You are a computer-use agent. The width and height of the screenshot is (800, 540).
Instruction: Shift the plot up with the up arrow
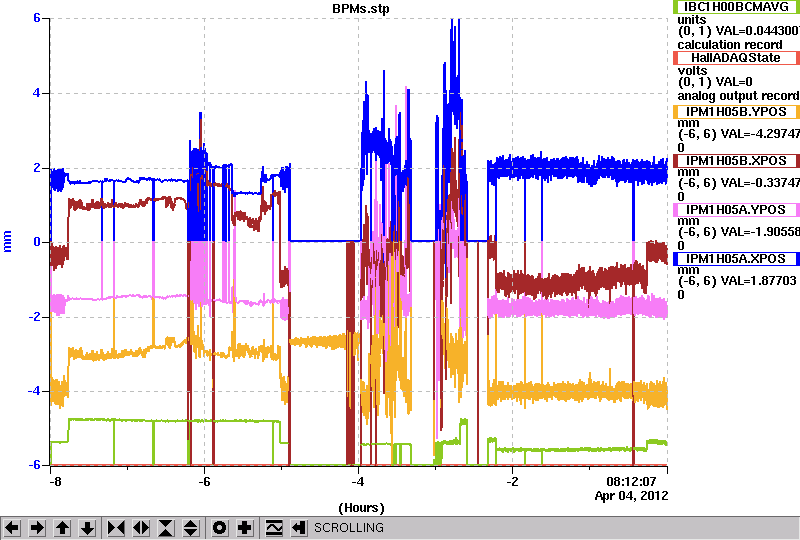click(62, 528)
